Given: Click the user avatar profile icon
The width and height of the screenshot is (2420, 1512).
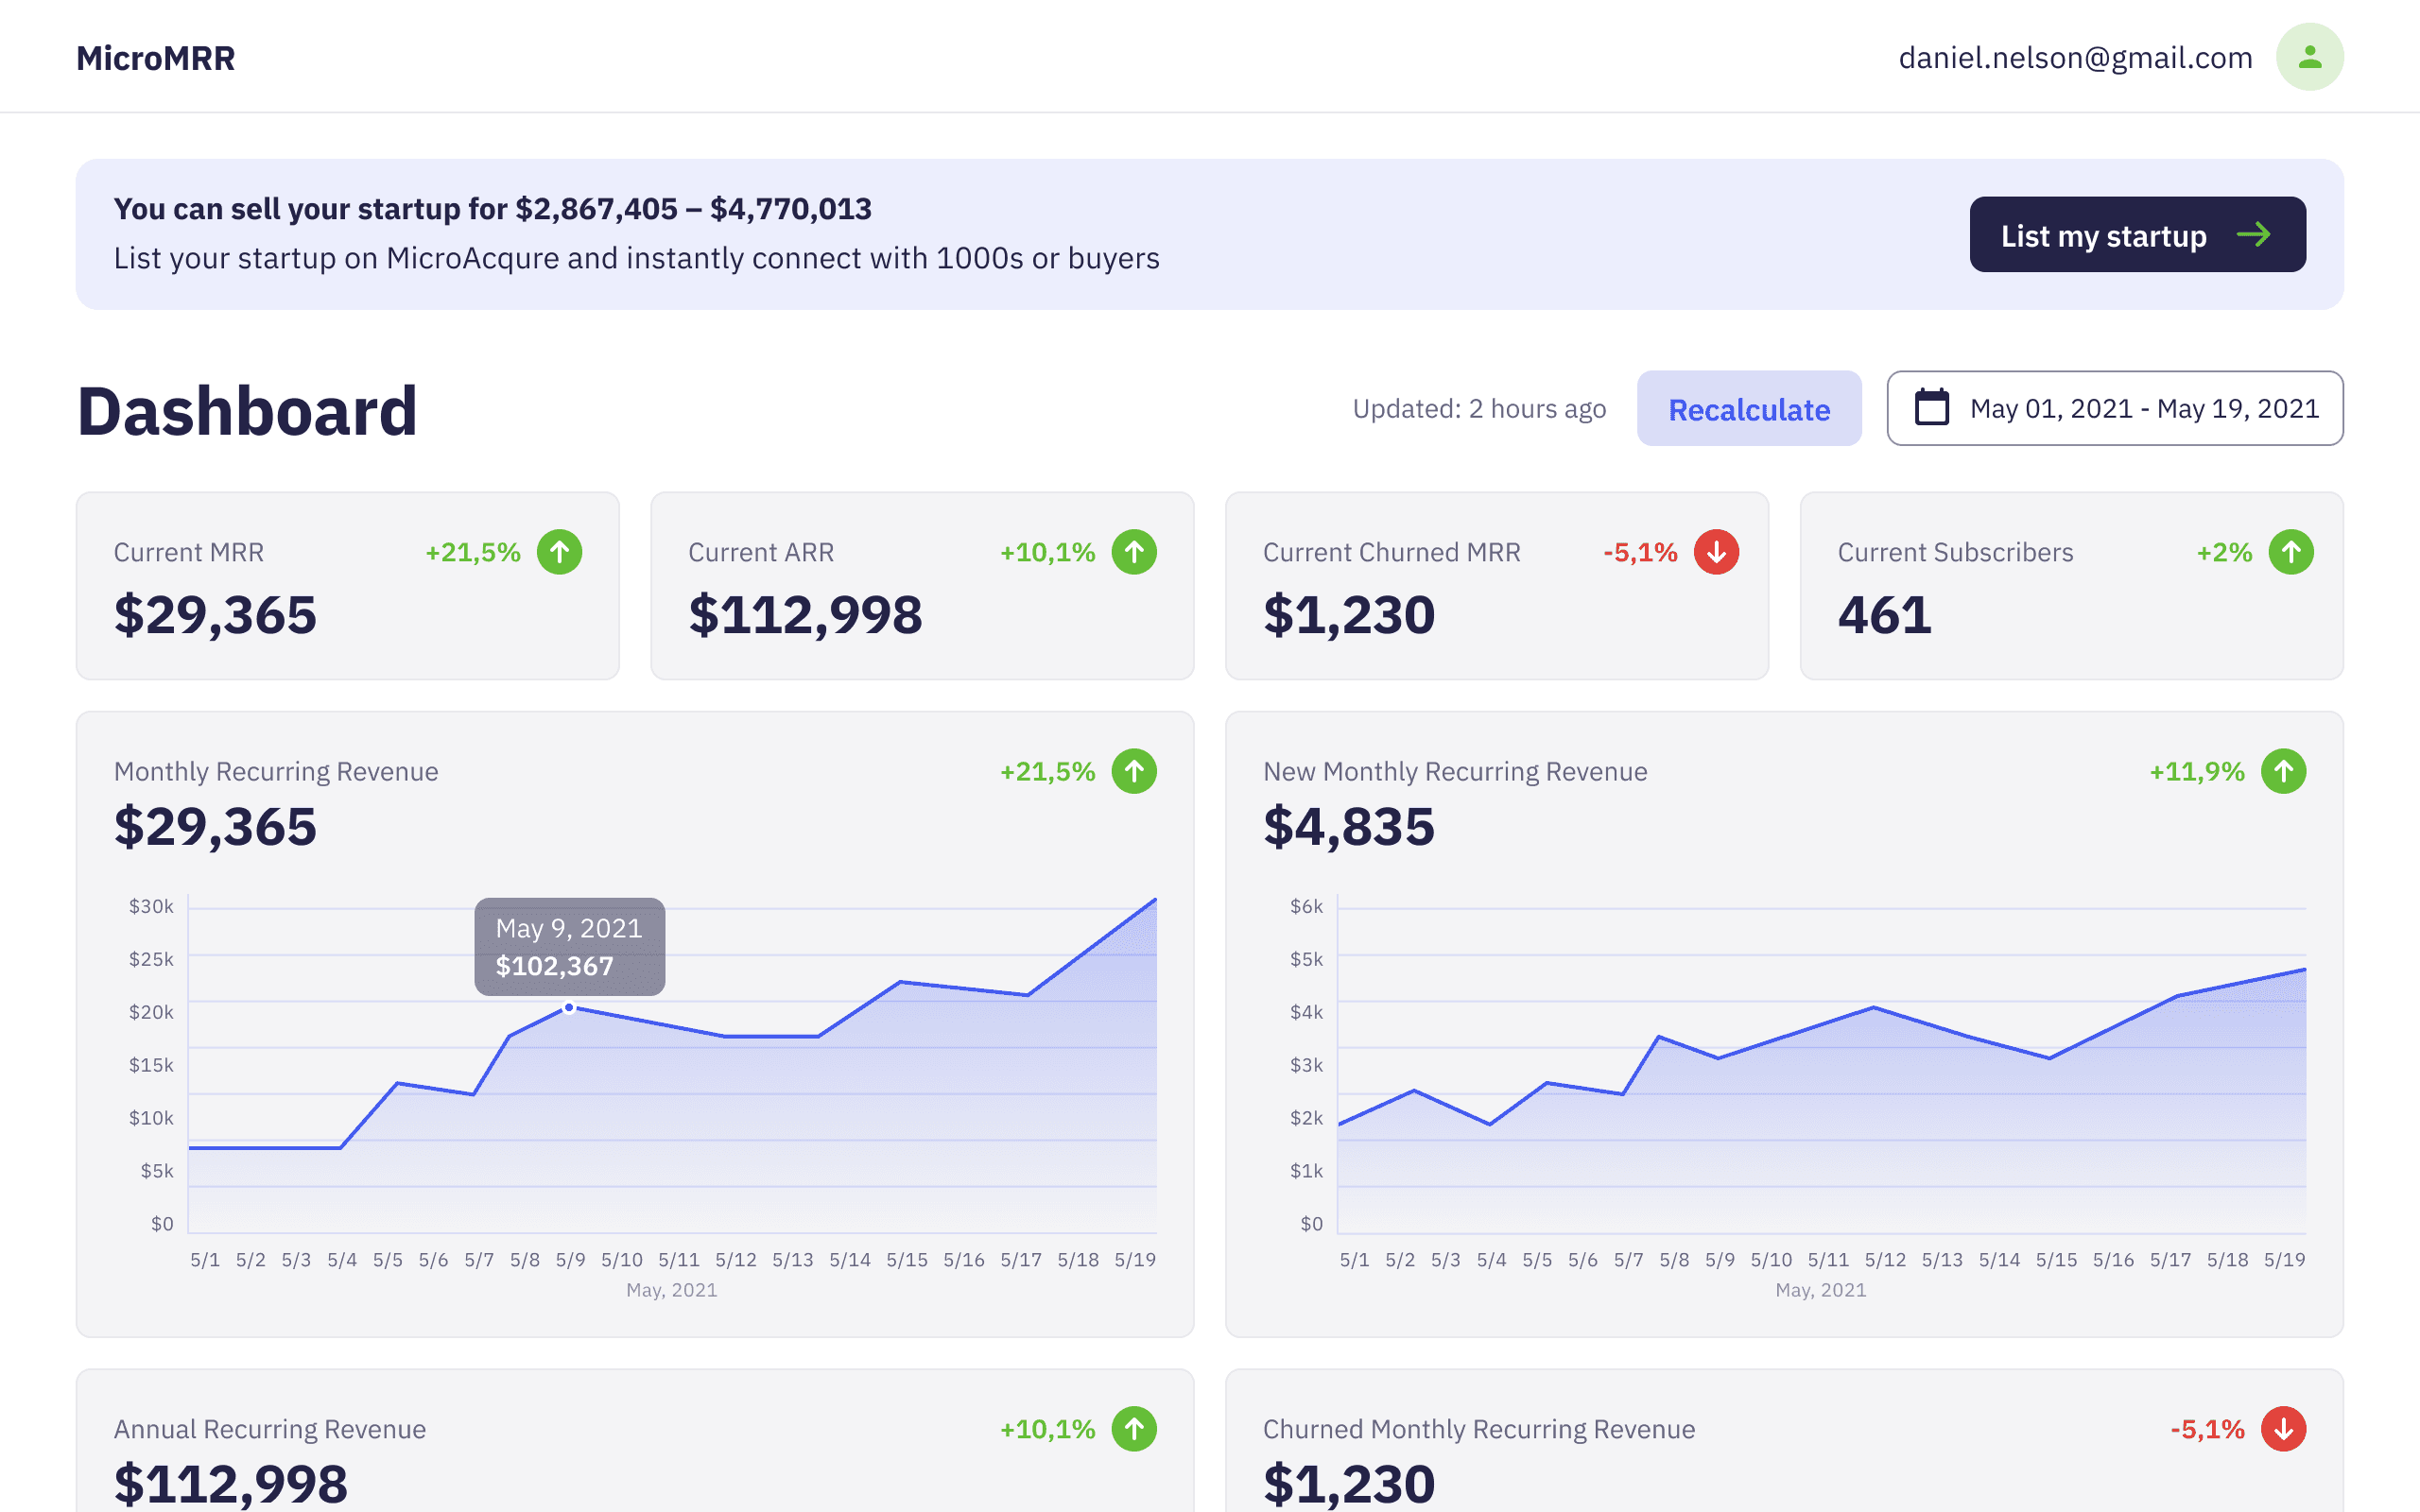Looking at the screenshot, I should (x=2309, y=57).
